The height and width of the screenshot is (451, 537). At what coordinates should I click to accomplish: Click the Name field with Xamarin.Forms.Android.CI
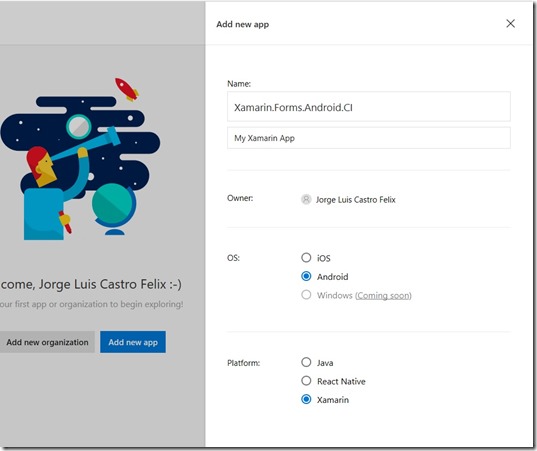369,107
